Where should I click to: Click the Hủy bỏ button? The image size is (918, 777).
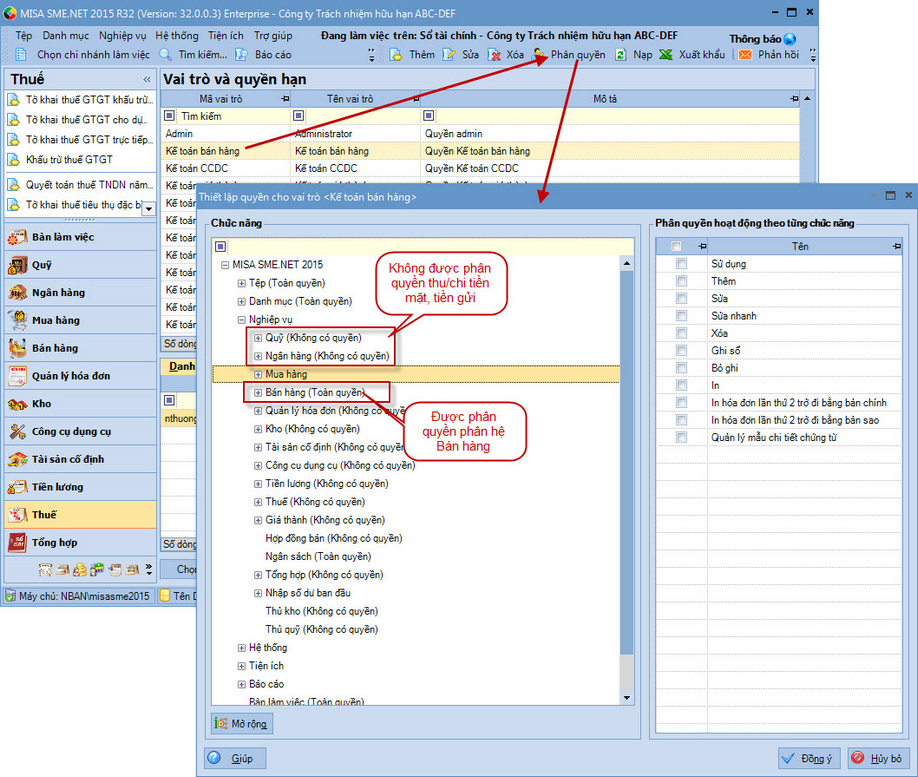pos(879,758)
